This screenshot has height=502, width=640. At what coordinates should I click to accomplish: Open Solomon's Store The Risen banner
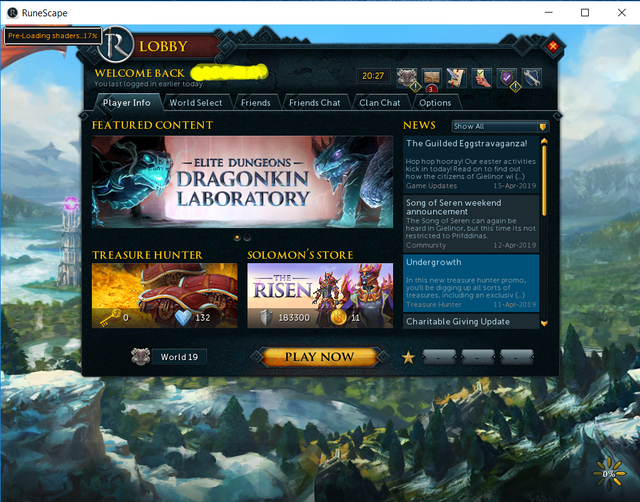click(x=320, y=295)
